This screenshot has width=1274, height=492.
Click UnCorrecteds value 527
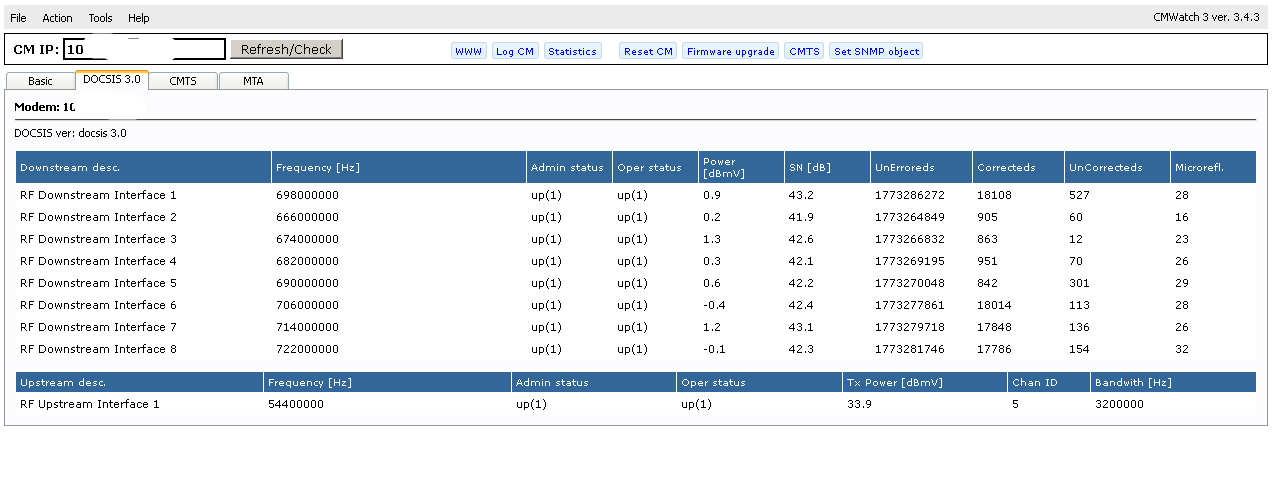[1079, 195]
